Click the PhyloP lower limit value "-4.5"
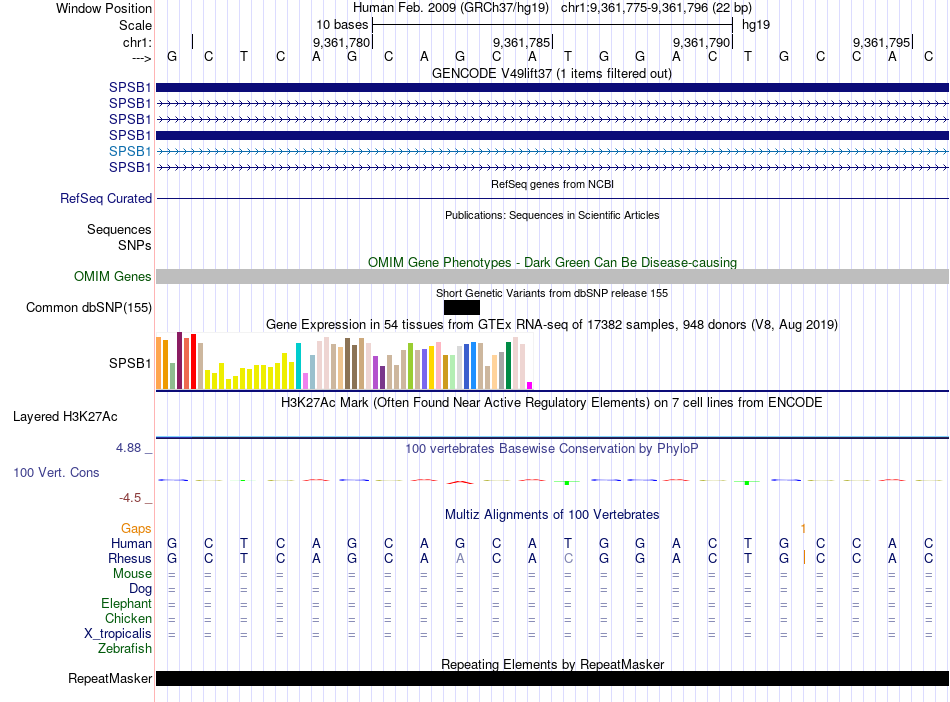 tap(130, 498)
